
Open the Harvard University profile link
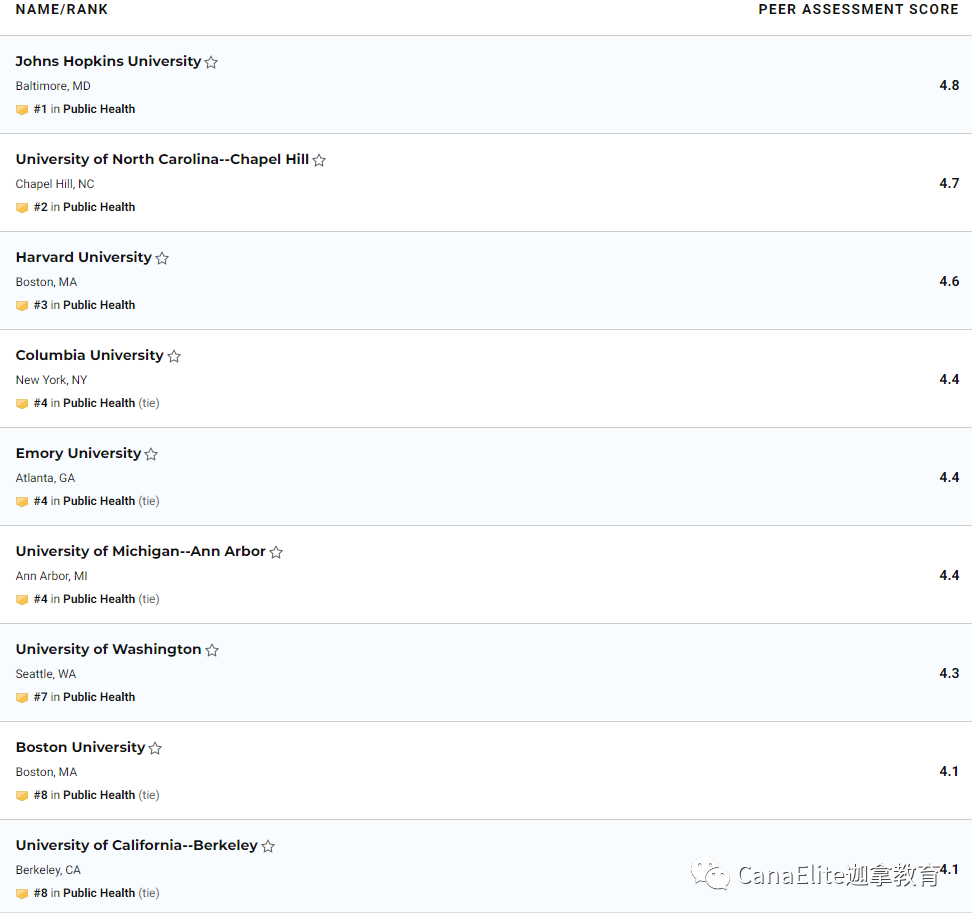(x=84, y=257)
